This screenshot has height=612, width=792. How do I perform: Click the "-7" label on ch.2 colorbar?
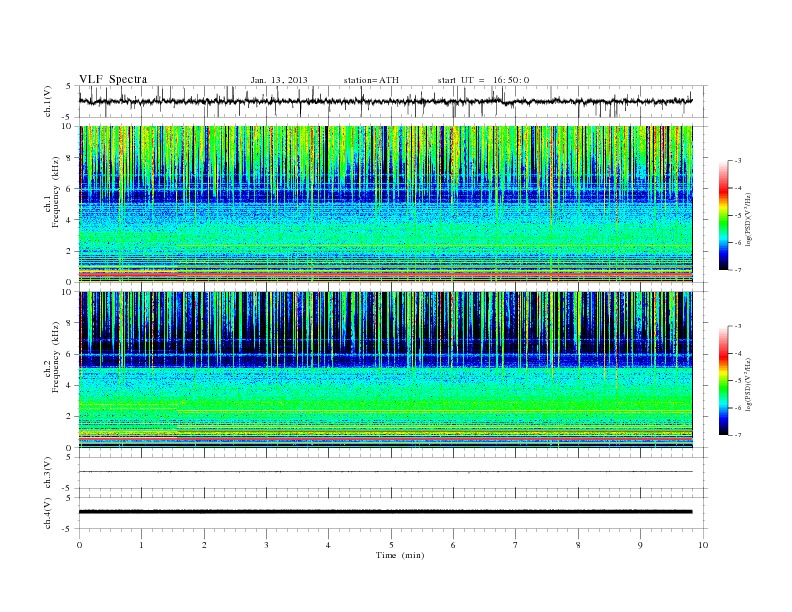[738, 435]
